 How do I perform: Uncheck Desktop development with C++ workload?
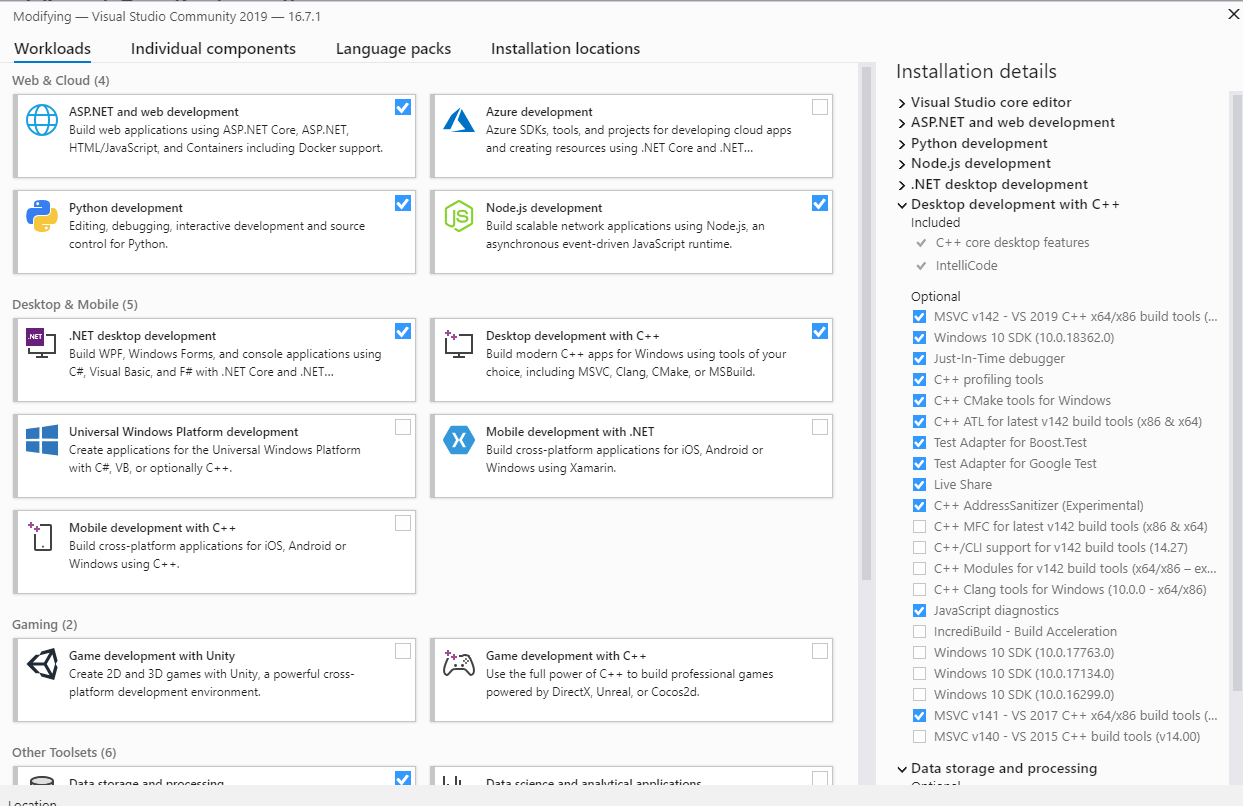(x=820, y=331)
